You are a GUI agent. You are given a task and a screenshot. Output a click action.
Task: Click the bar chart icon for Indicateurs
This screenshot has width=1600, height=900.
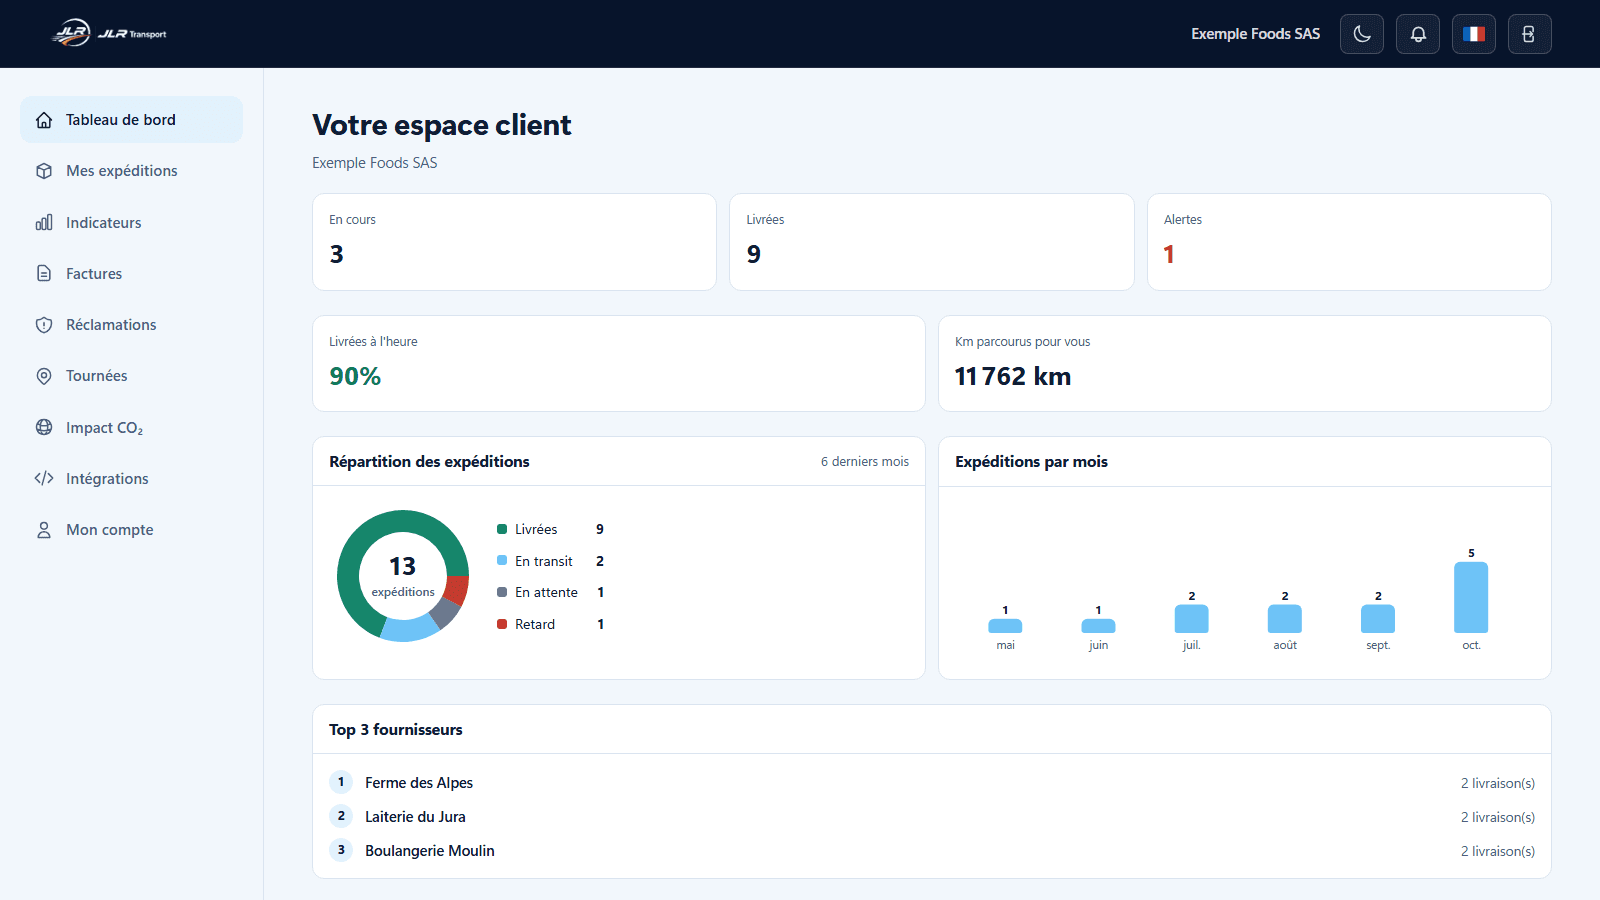(x=44, y=222)
